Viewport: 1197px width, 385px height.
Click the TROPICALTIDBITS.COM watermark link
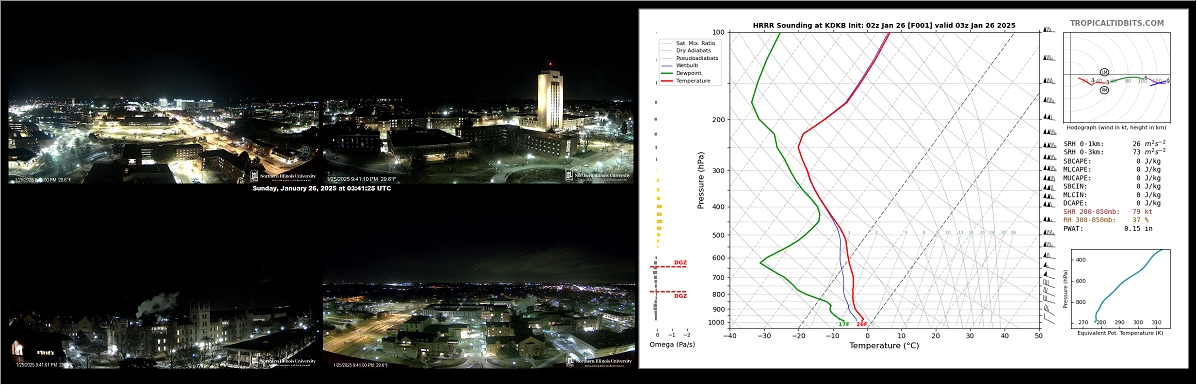(1117, 24)
